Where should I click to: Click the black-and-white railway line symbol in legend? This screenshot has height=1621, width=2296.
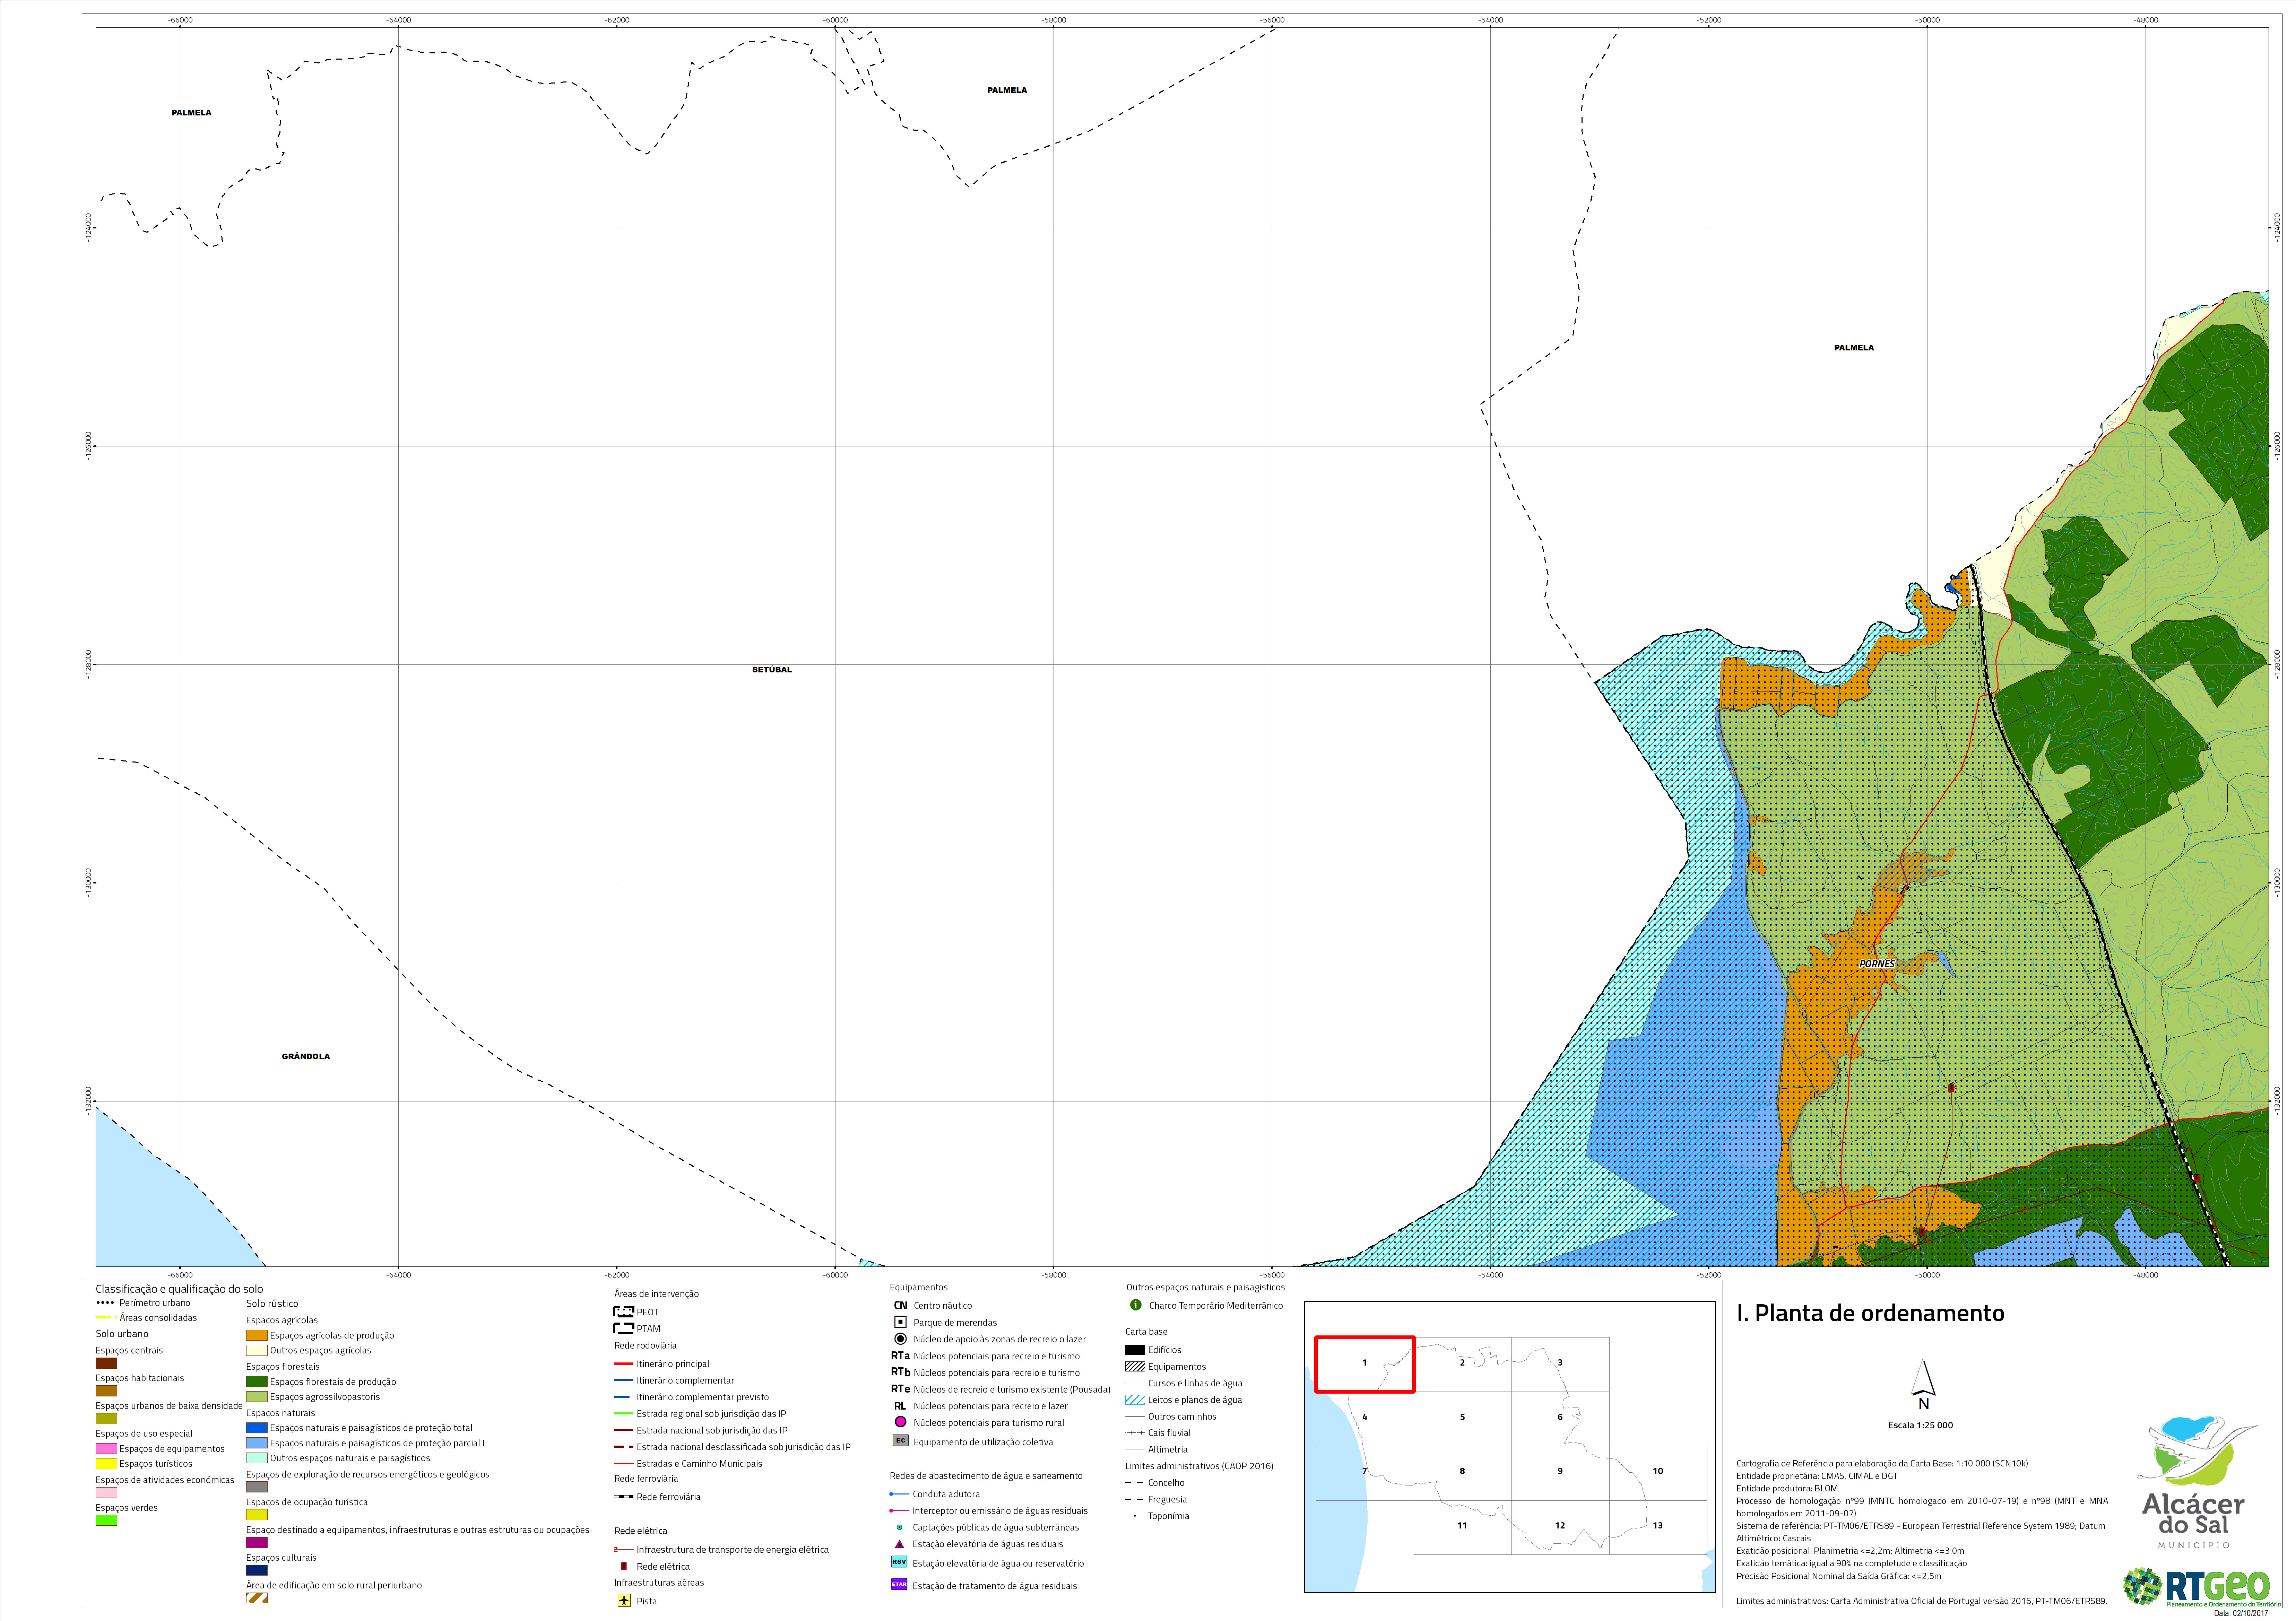click(x=624, y=1497)
